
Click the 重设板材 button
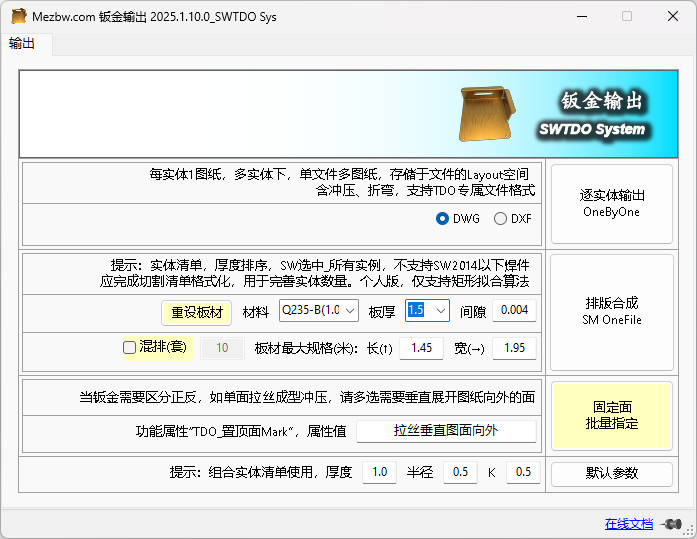point(196,312)
